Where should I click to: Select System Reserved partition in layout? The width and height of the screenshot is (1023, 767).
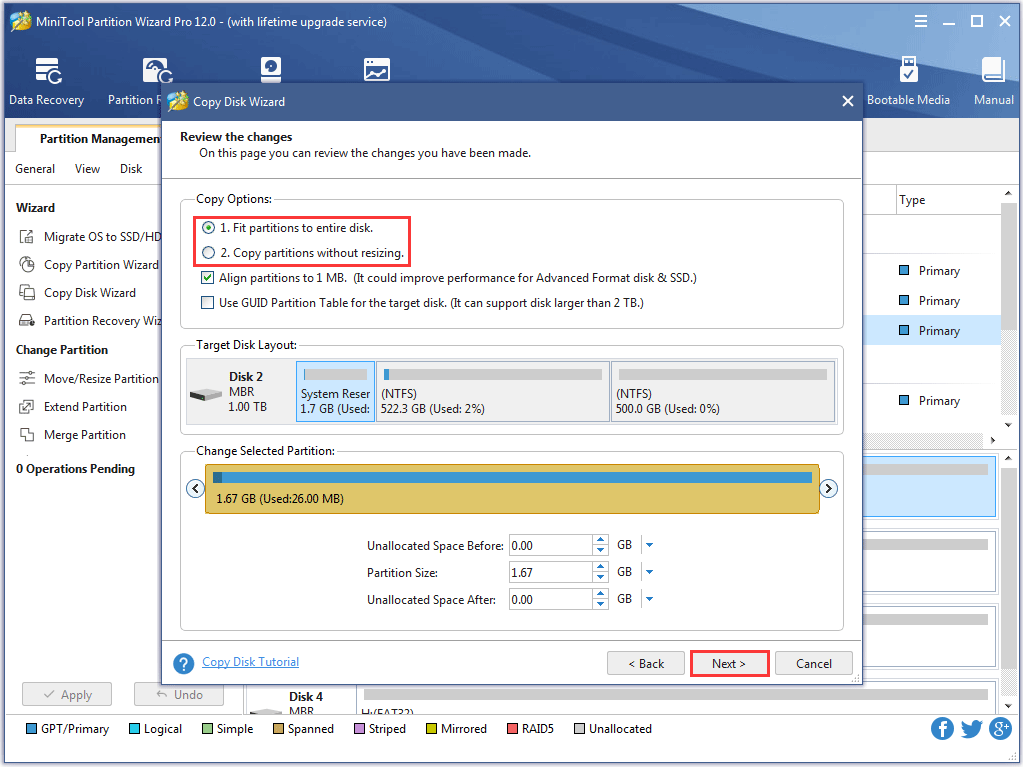point(335,392)
